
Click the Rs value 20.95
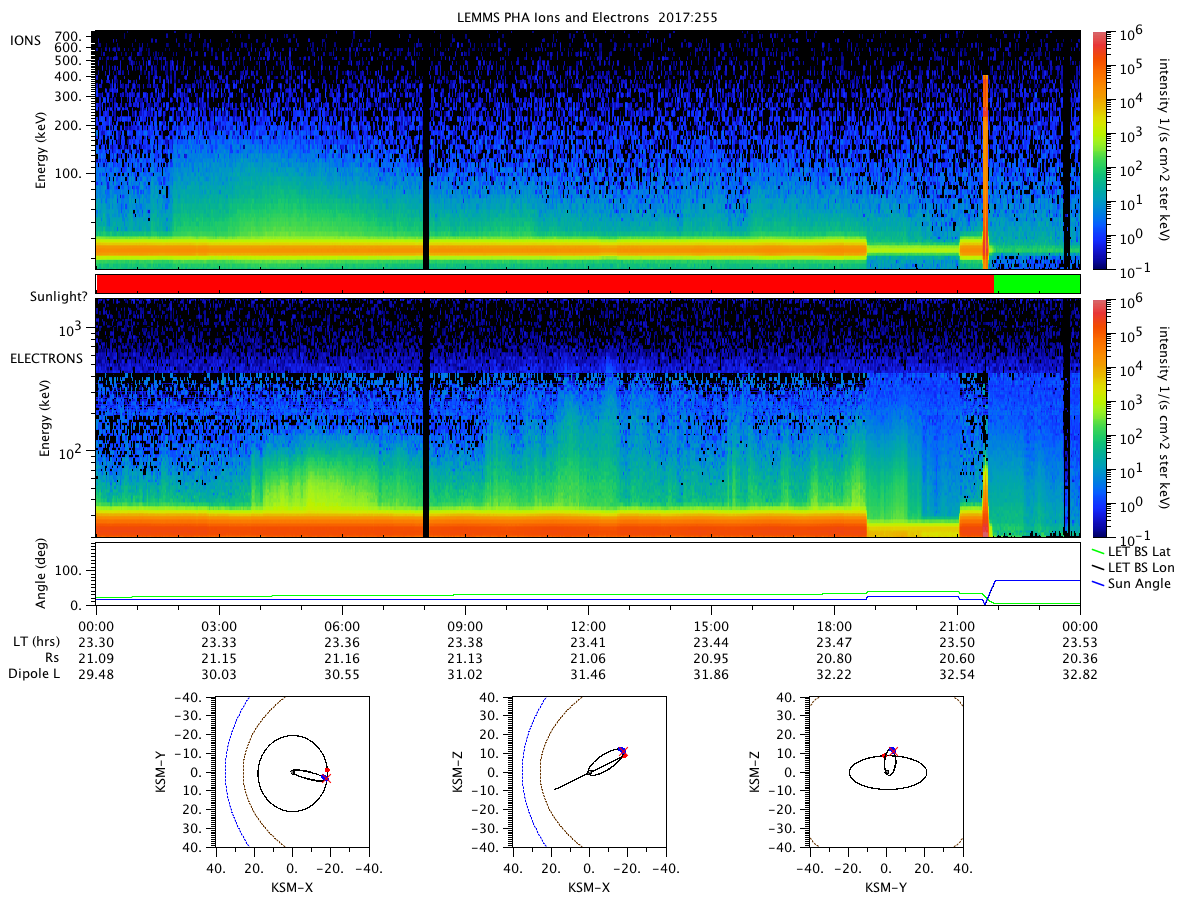(x=711, y=657)
